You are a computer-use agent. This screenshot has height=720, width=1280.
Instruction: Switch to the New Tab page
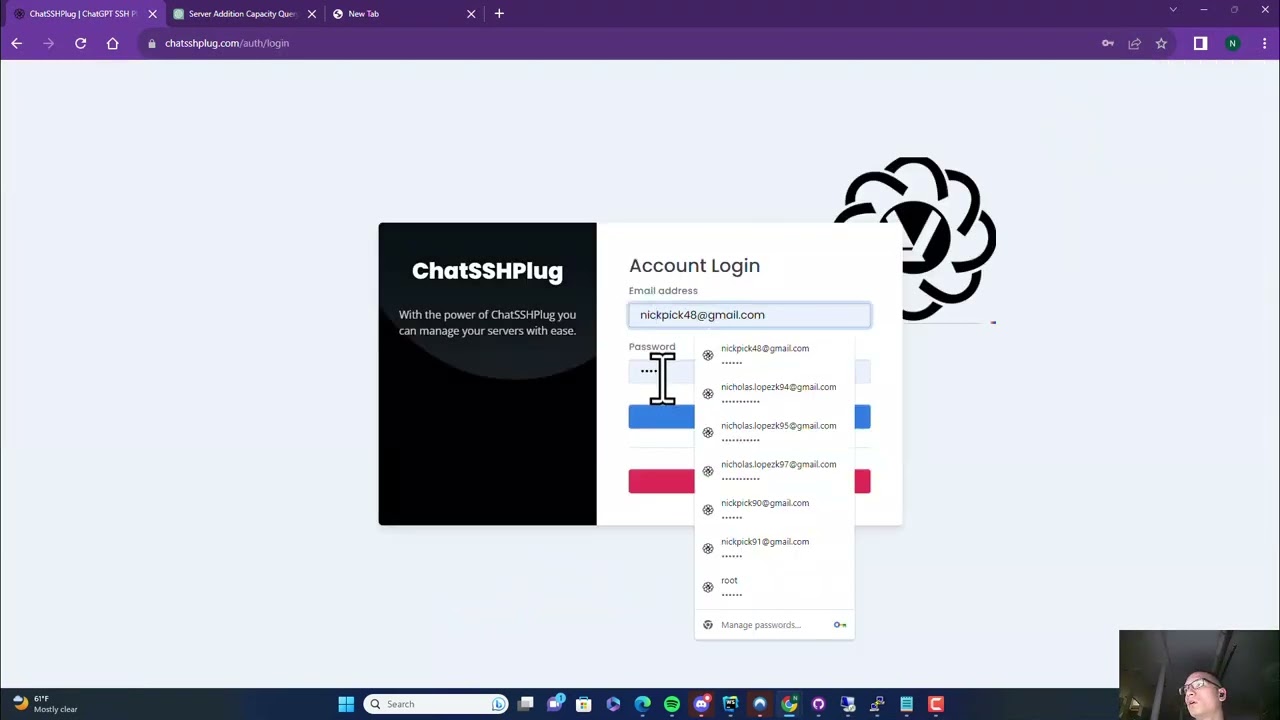tap(363, 13)
